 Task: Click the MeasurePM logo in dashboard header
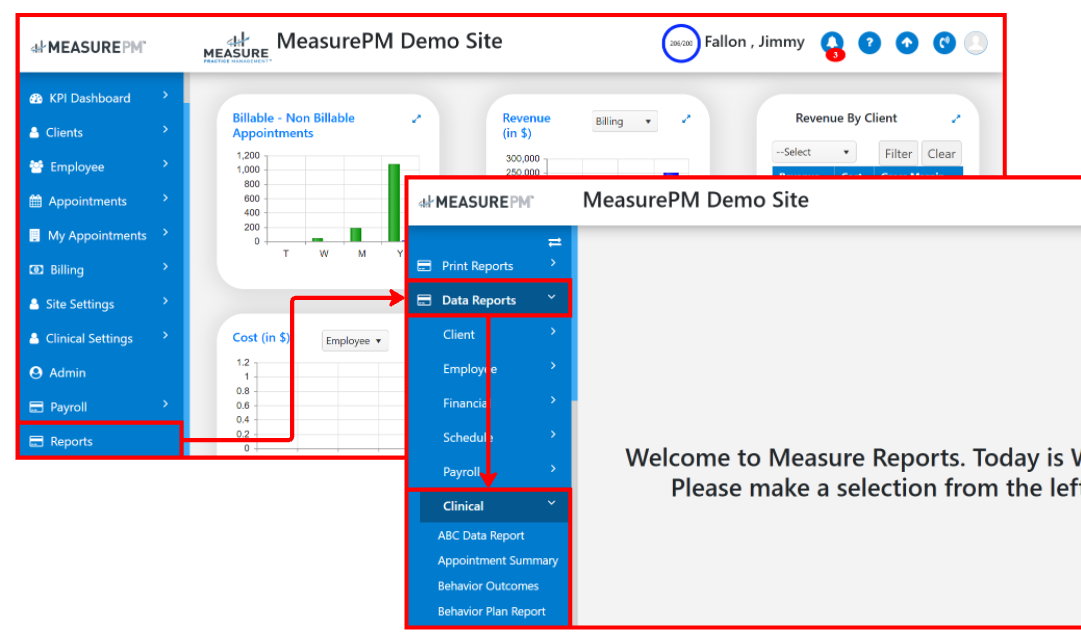click(88, 47)
